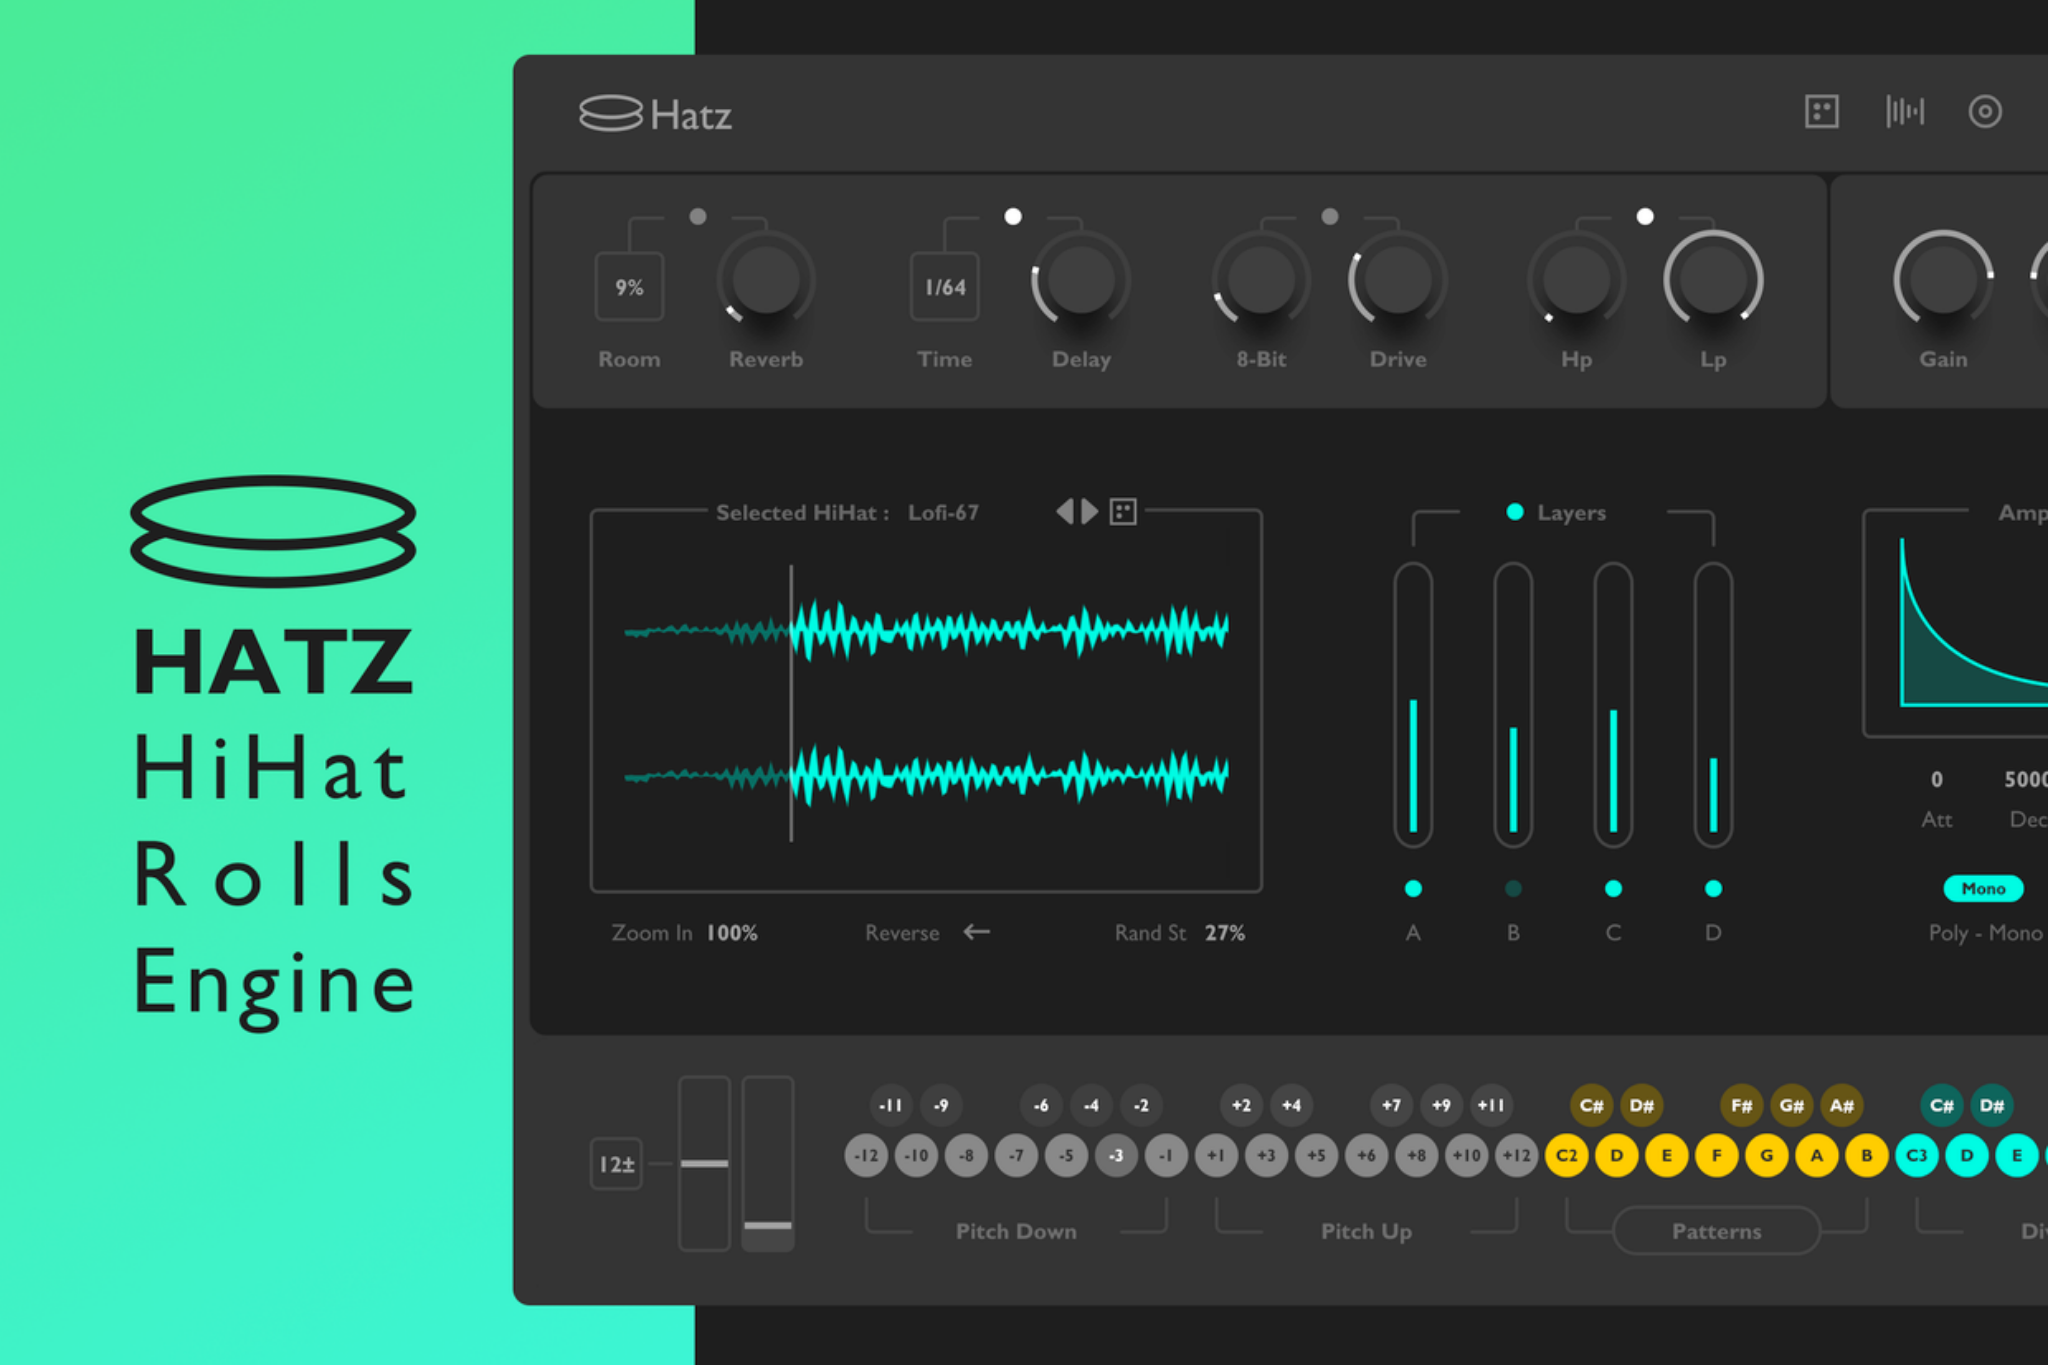Select next HiHat sample arrow

click(1089, 512)
